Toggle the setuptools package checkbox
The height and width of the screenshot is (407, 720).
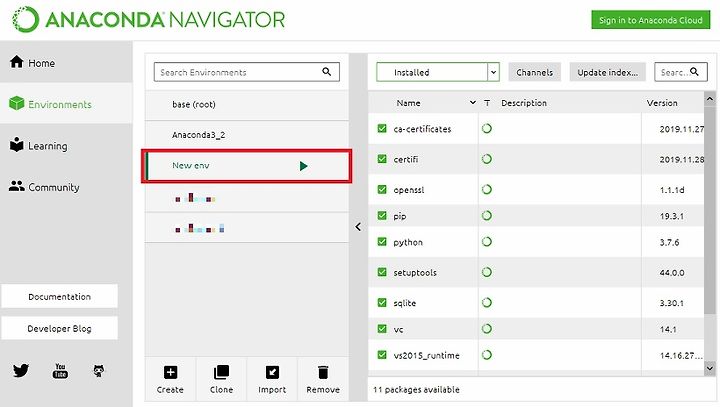[x=382, y=272]
